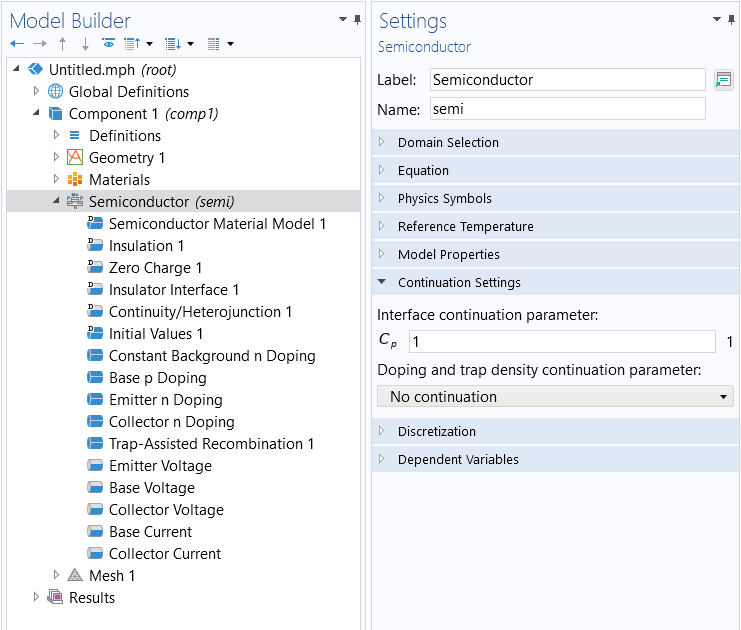741x630 pixels.
Task: Pin the Settings panel
Action: click(729, 20)
